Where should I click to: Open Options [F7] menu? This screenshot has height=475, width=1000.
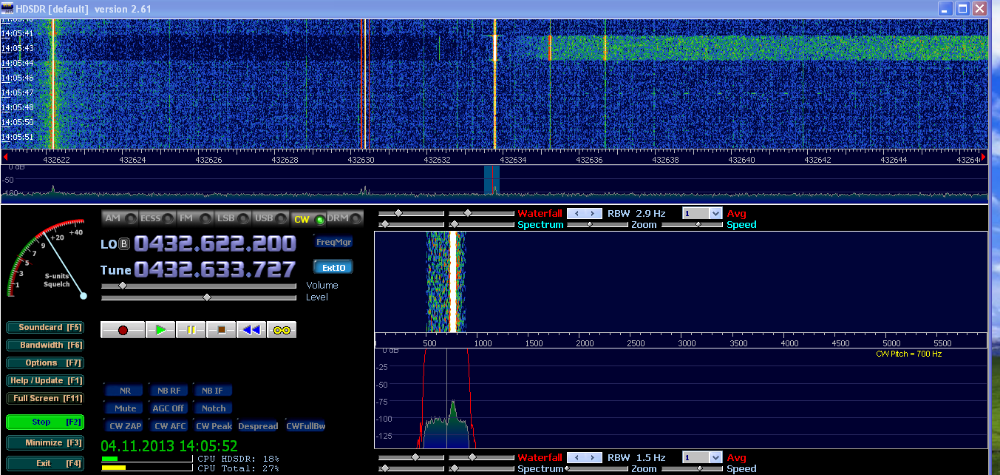[x=45, y=363]
